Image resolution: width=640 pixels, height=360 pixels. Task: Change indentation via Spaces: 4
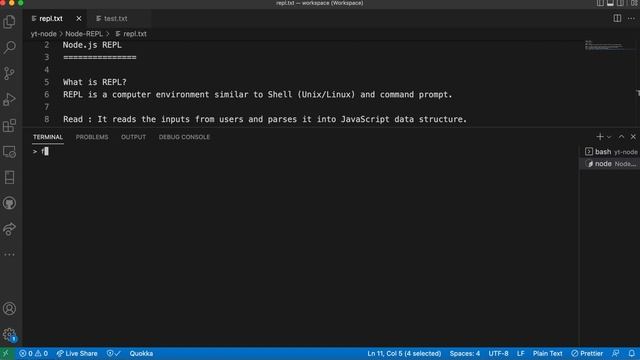(x=464, y=353)
